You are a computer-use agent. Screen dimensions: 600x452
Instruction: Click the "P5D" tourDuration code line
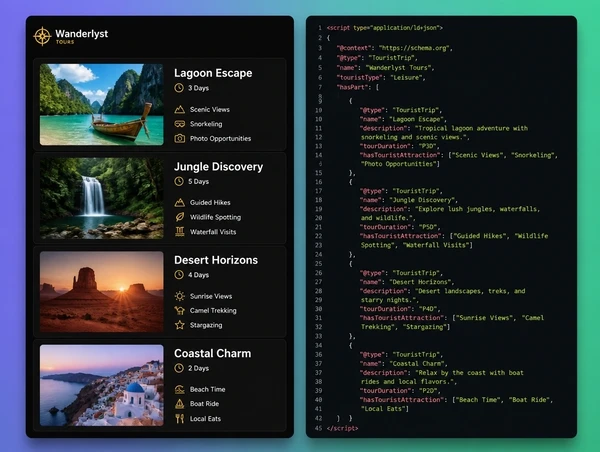[399, 227]
